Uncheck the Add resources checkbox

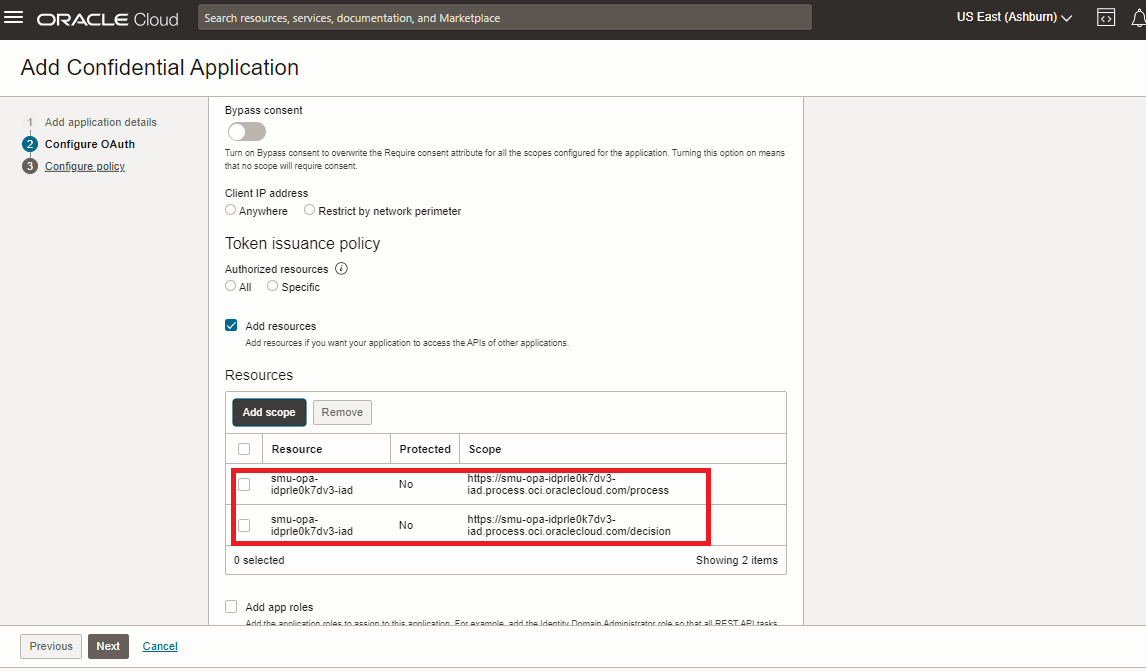click(232, 326)
